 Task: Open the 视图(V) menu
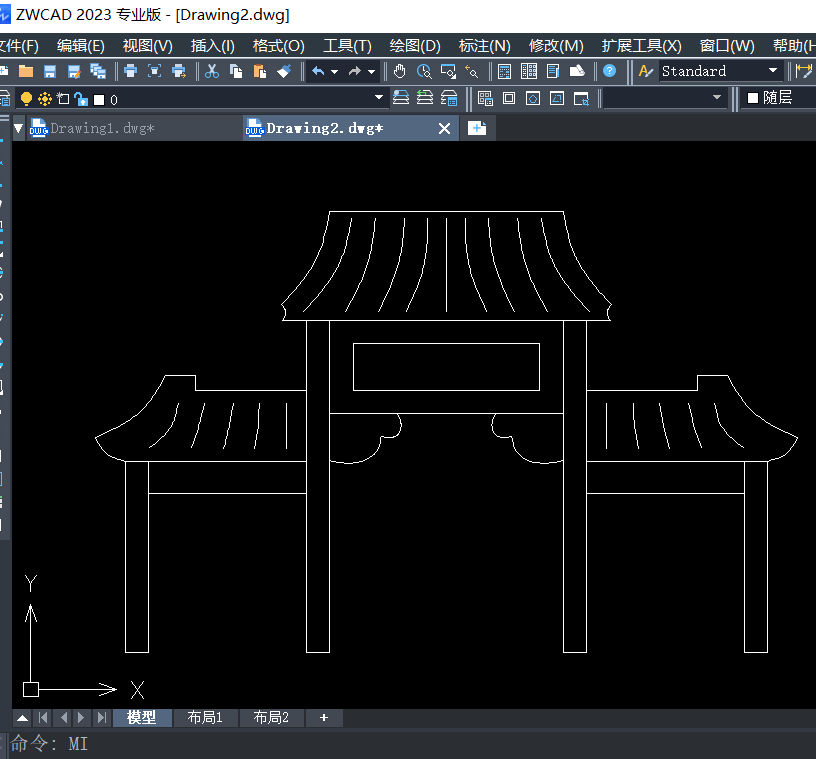click(x=147, y=46)
